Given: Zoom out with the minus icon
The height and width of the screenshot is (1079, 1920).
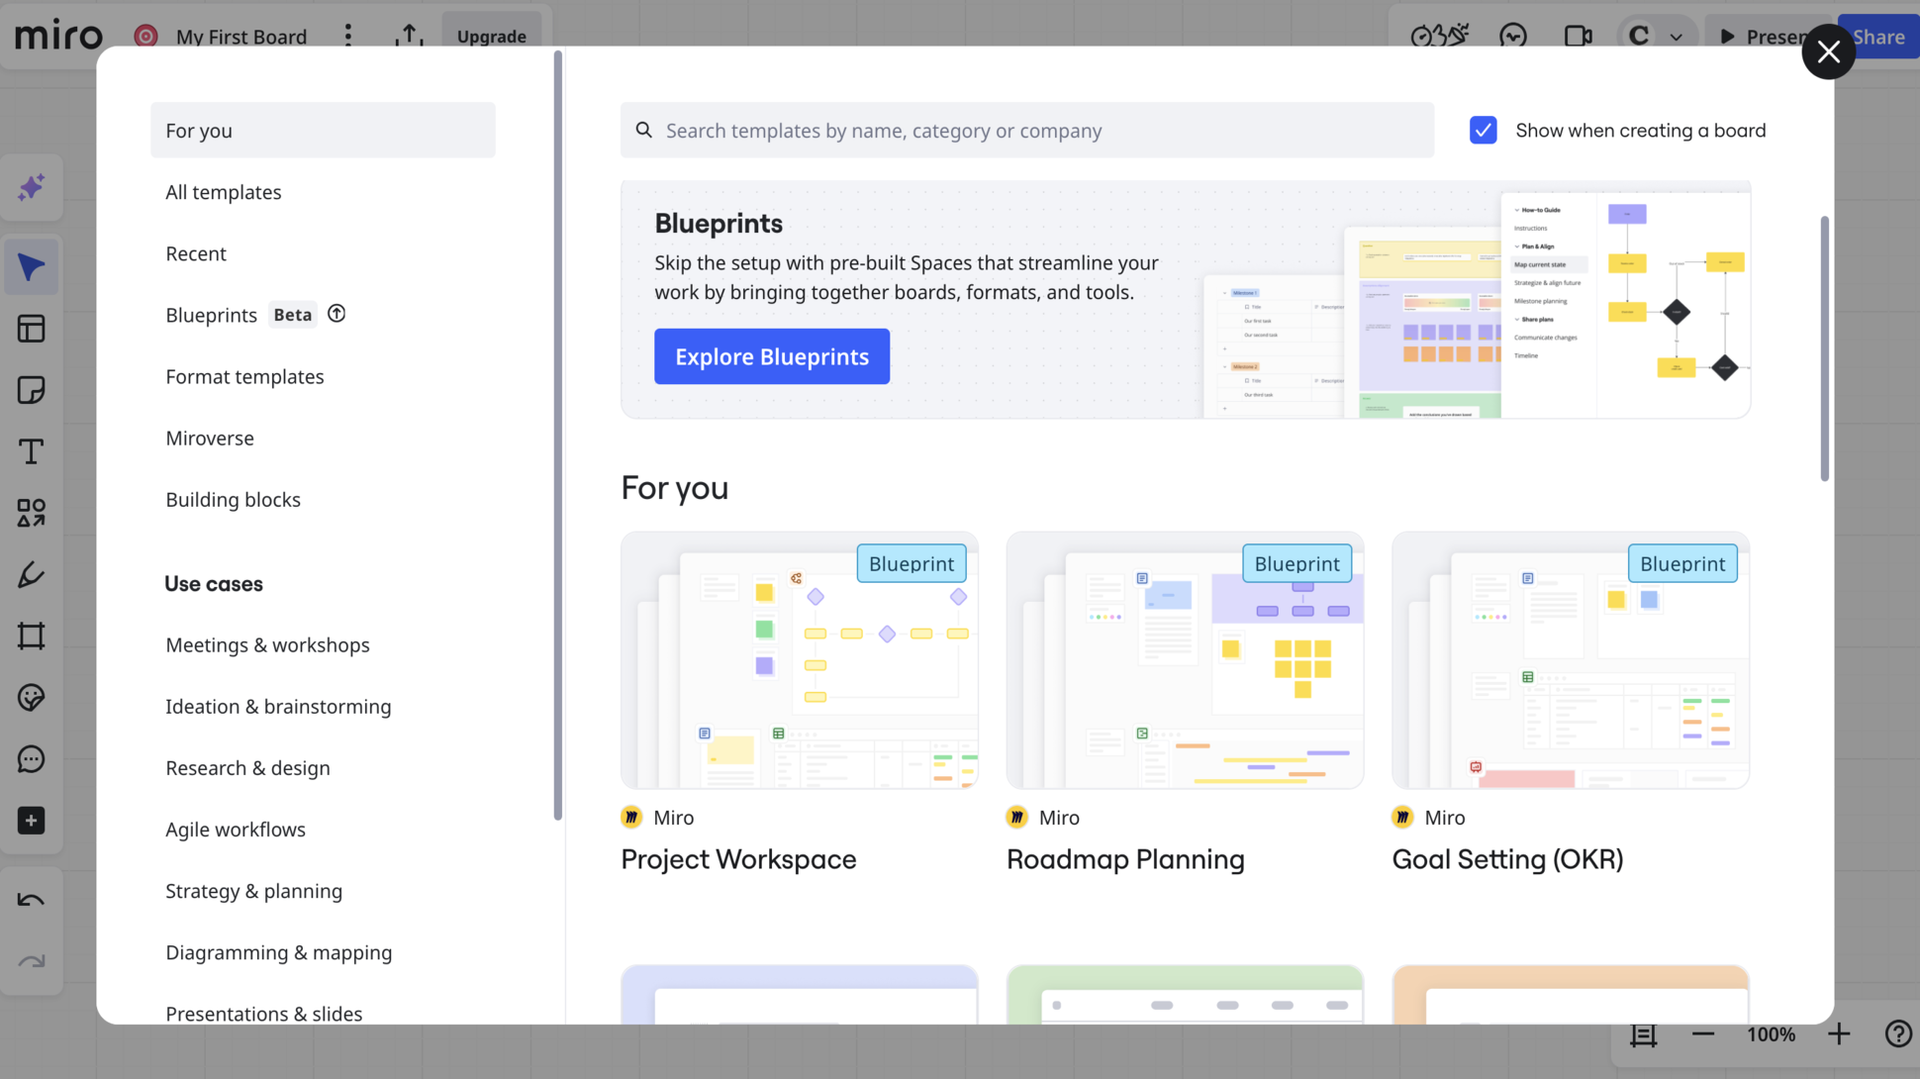Looking at the screenshot, I should click(1703, 1034).
